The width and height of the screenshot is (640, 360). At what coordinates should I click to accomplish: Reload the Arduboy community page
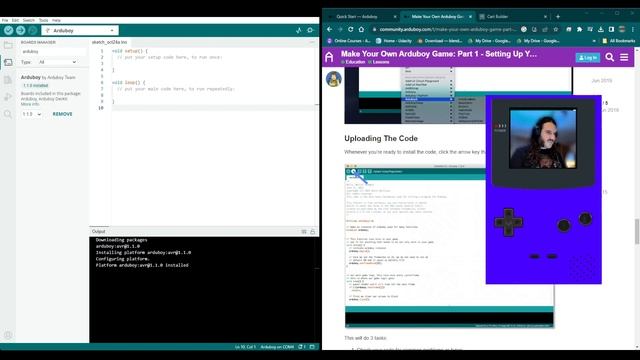pos(351,29)
